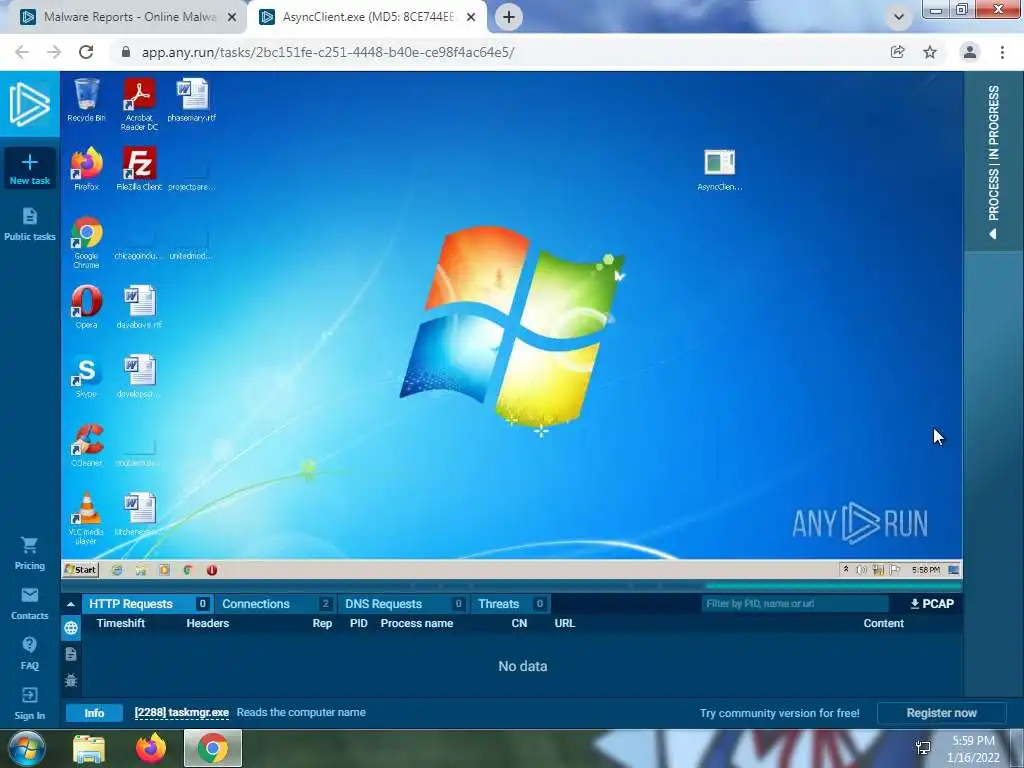
Task: Click host taskbar clock 5:59 PM
Action: [x=973, y=749]
